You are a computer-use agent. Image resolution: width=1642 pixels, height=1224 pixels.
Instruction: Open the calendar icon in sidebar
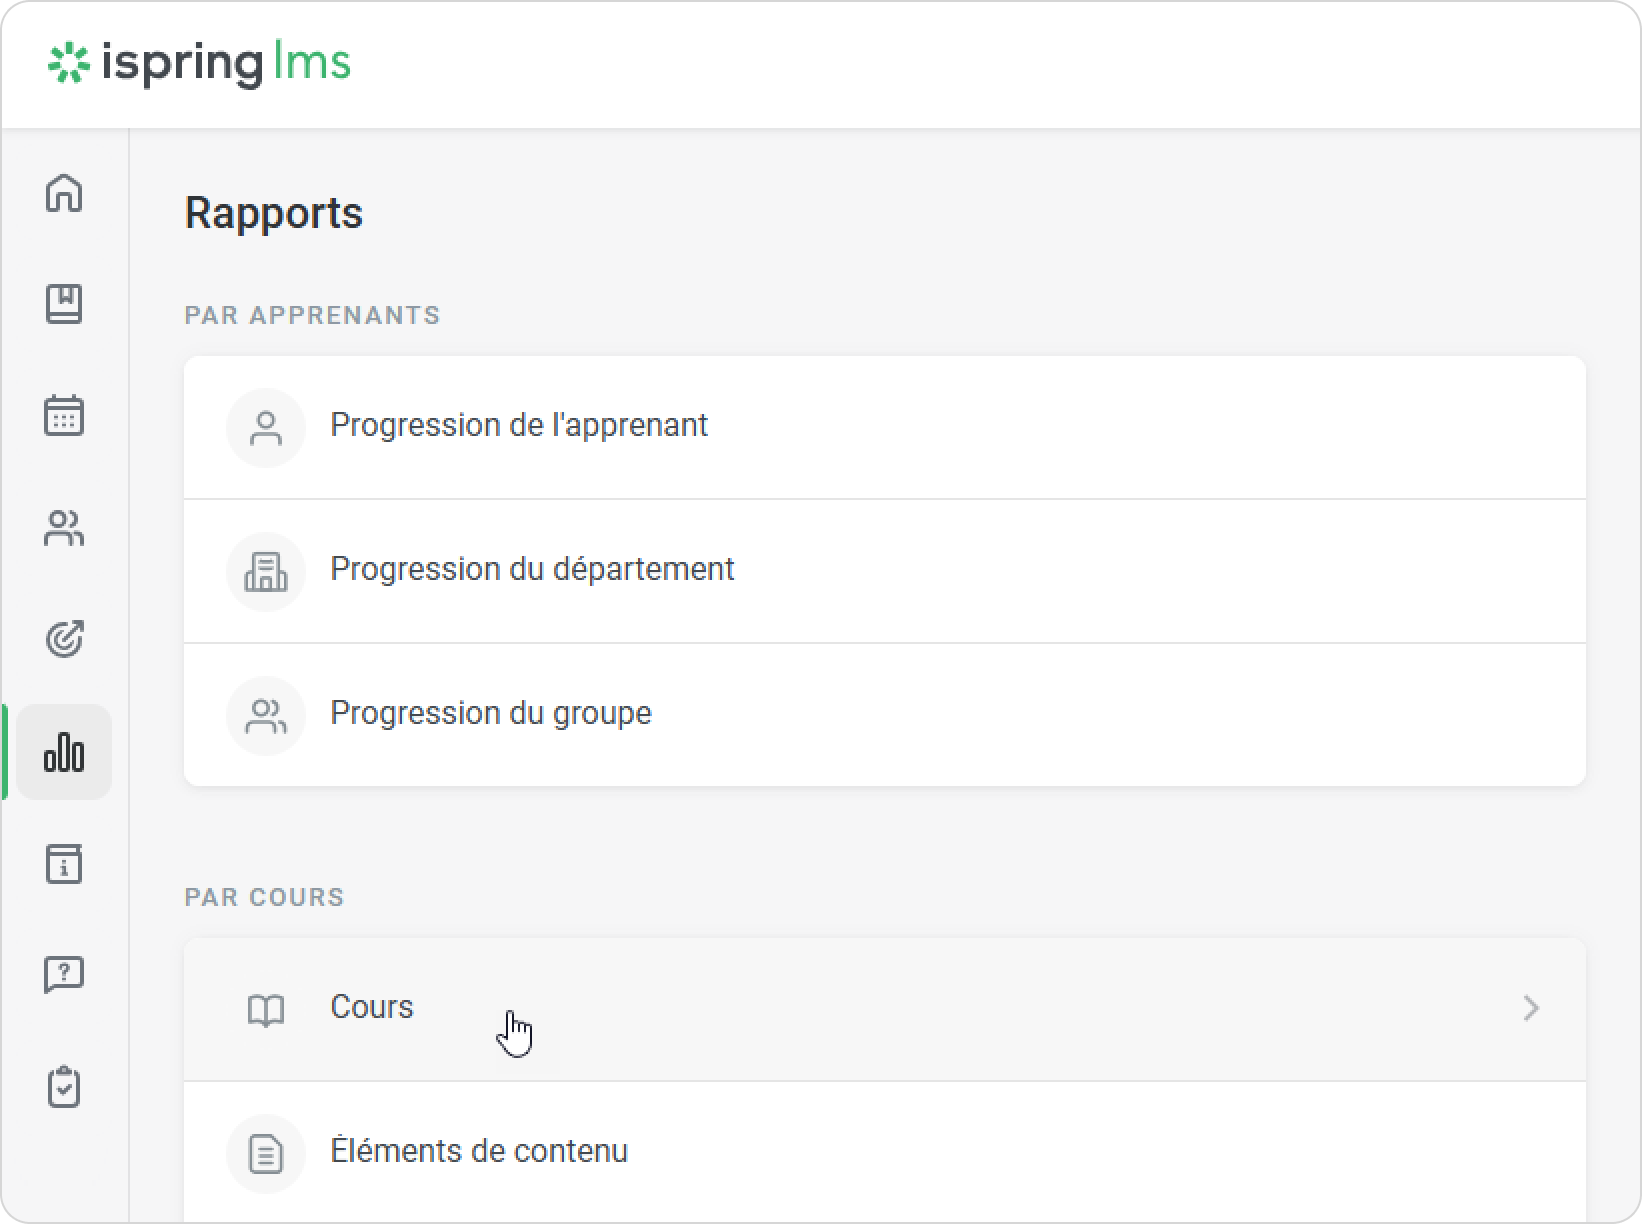pyautogui.click(x=64, y=416)
